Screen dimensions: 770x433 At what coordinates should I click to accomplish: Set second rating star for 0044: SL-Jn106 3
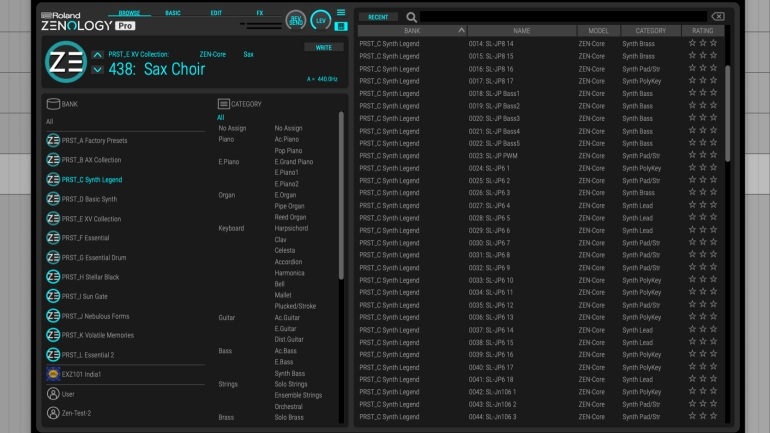pyautogui.click(x=703, y=416)
